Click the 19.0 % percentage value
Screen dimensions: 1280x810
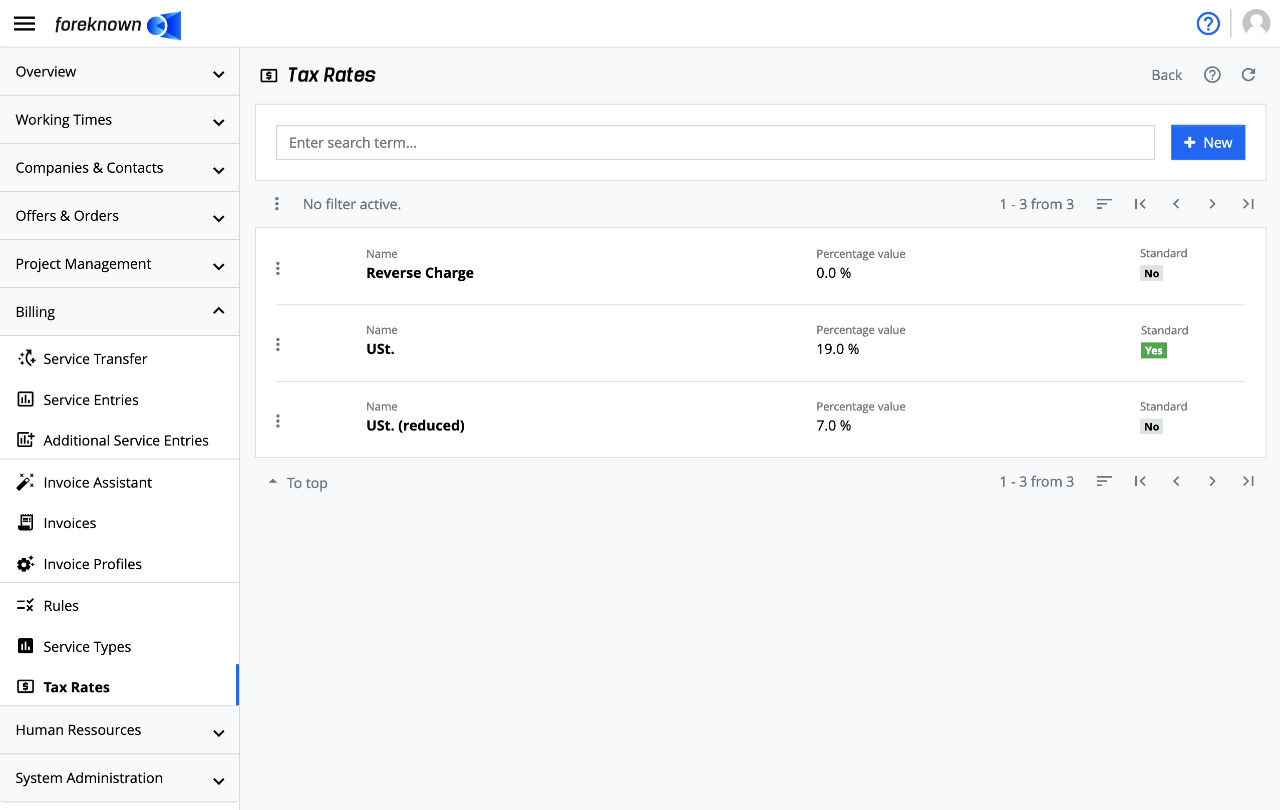point(838,349)
